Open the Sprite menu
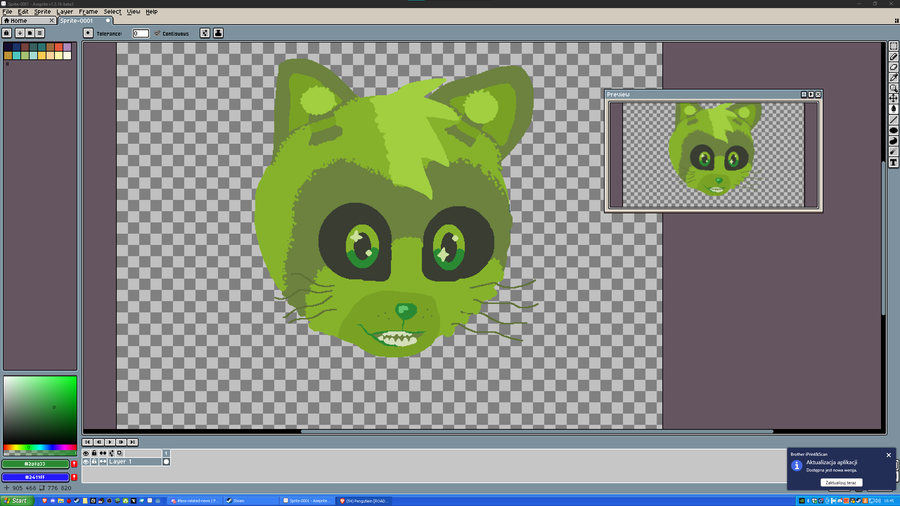The height and width of the screenshot is (506, 900). 42,11
